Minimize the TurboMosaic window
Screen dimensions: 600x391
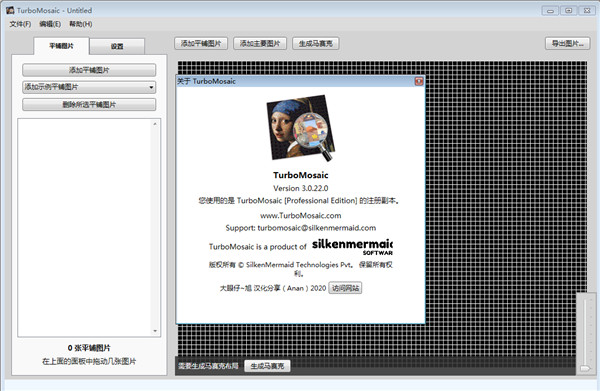(550, 11)
